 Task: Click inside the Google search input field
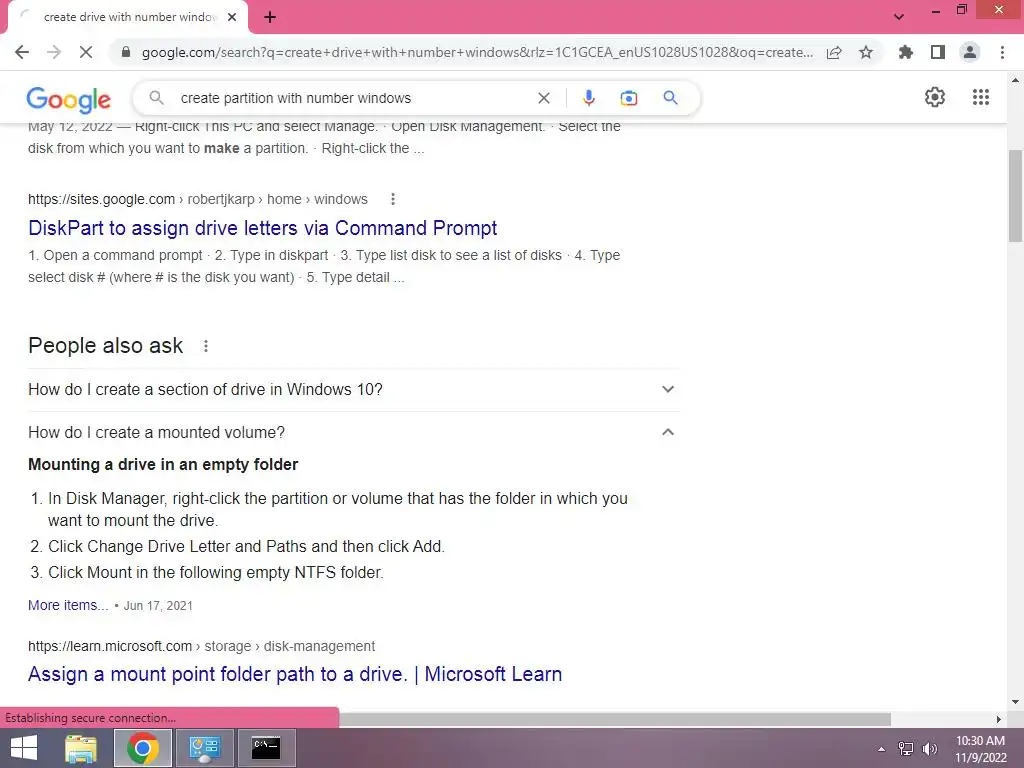(x=353, y=98)
